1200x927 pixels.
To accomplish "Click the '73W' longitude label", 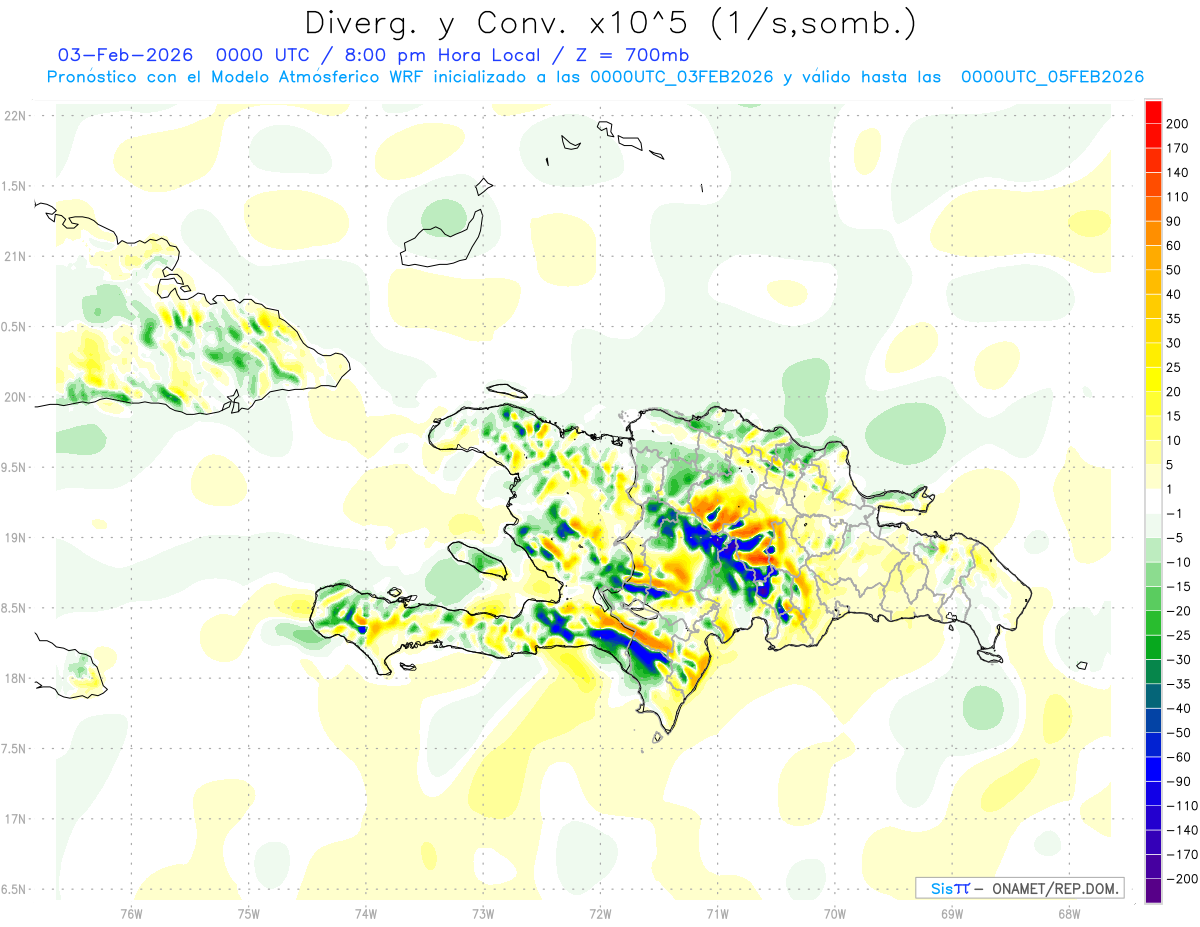I will coord(483,914).
